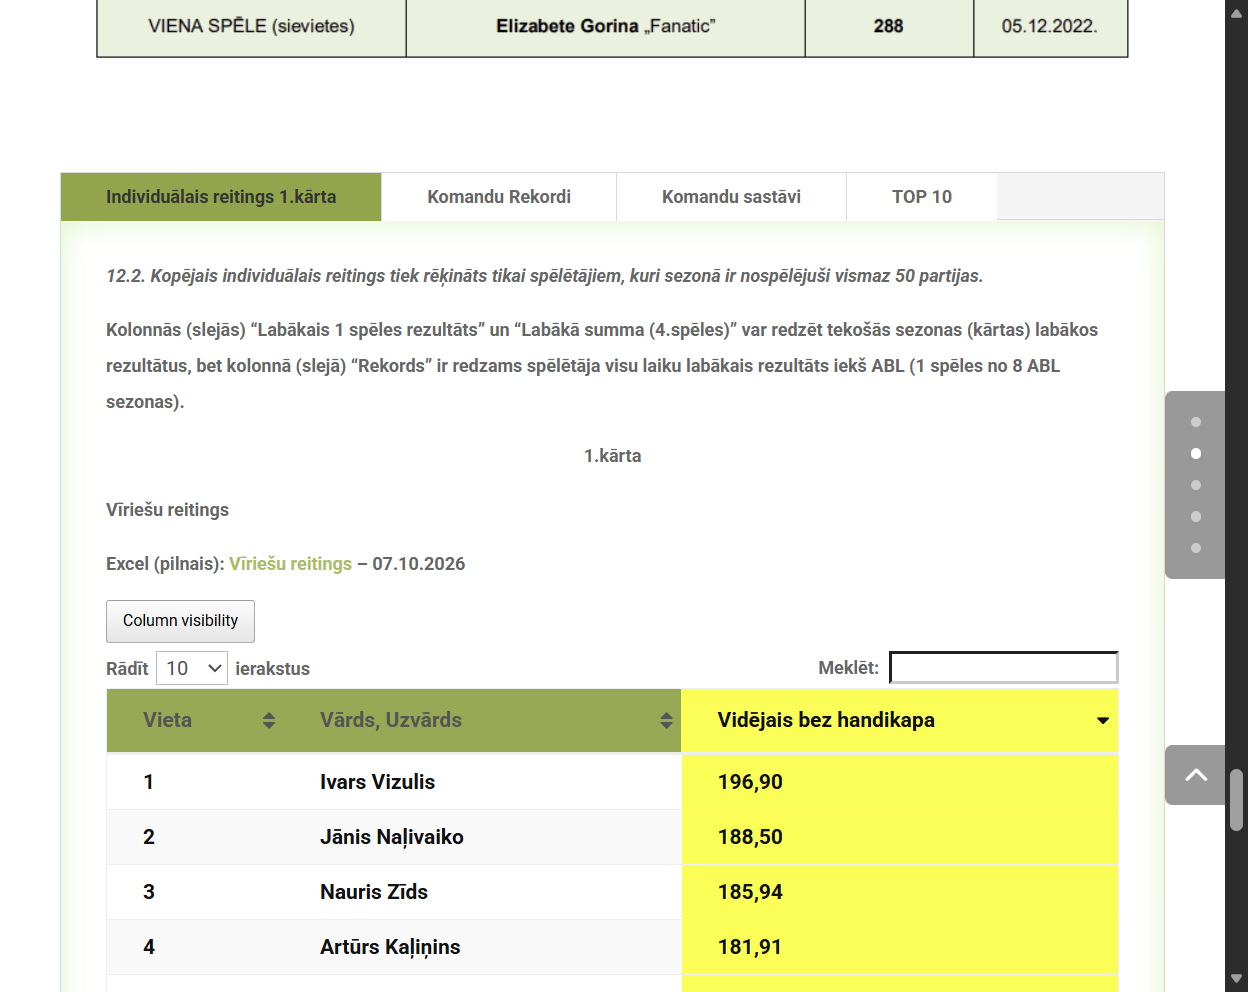The height and width of the screenshot is (992, 1248).
Task: Select third section navigation dot
Action: click(x=1196, y=485)
